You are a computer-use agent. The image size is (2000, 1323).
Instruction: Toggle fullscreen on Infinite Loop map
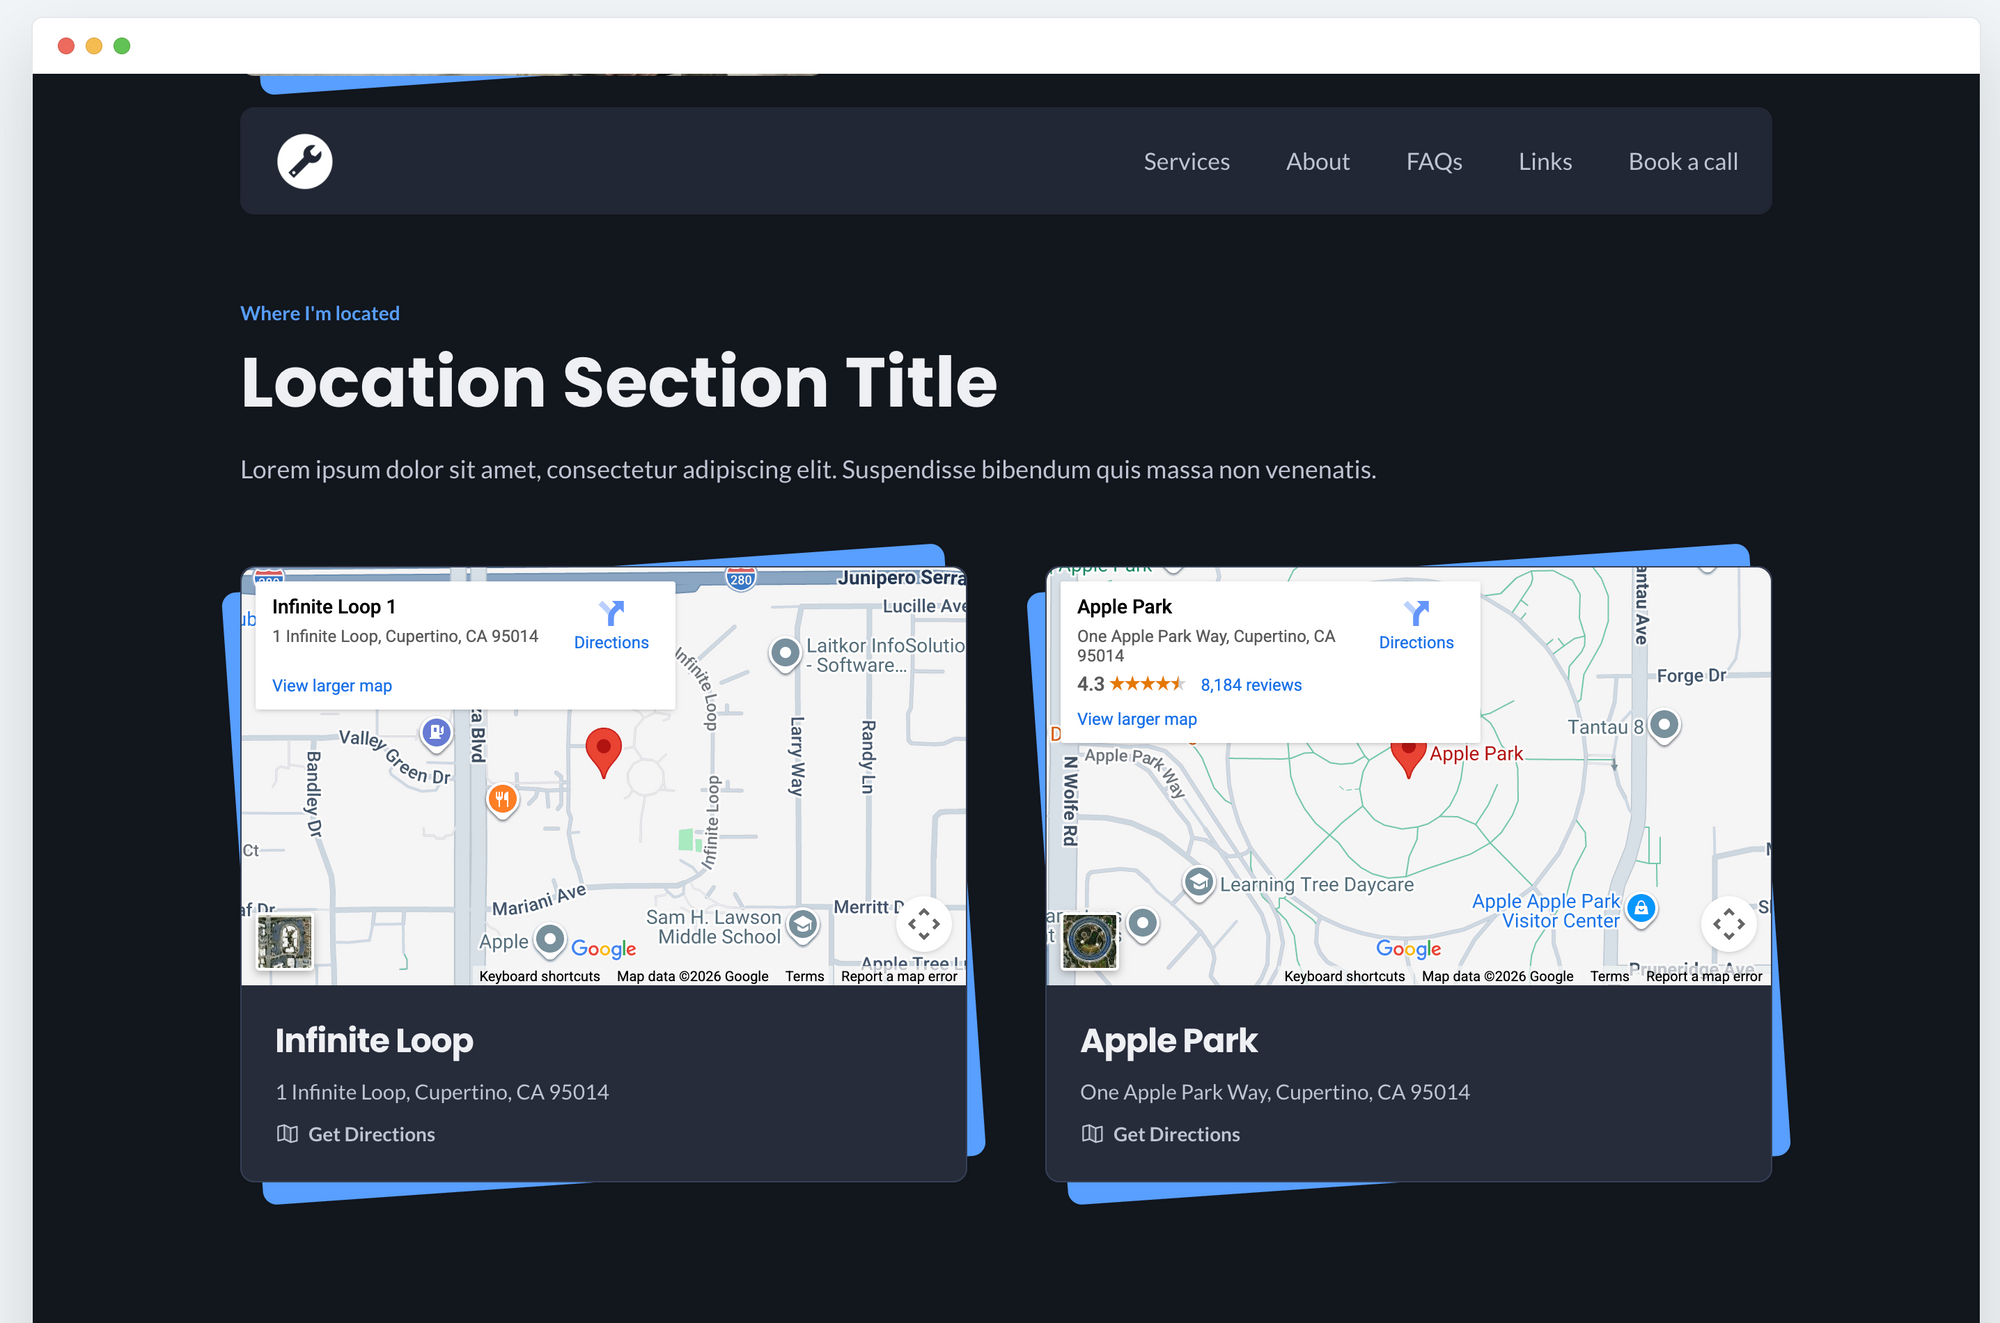pos(923,923)
